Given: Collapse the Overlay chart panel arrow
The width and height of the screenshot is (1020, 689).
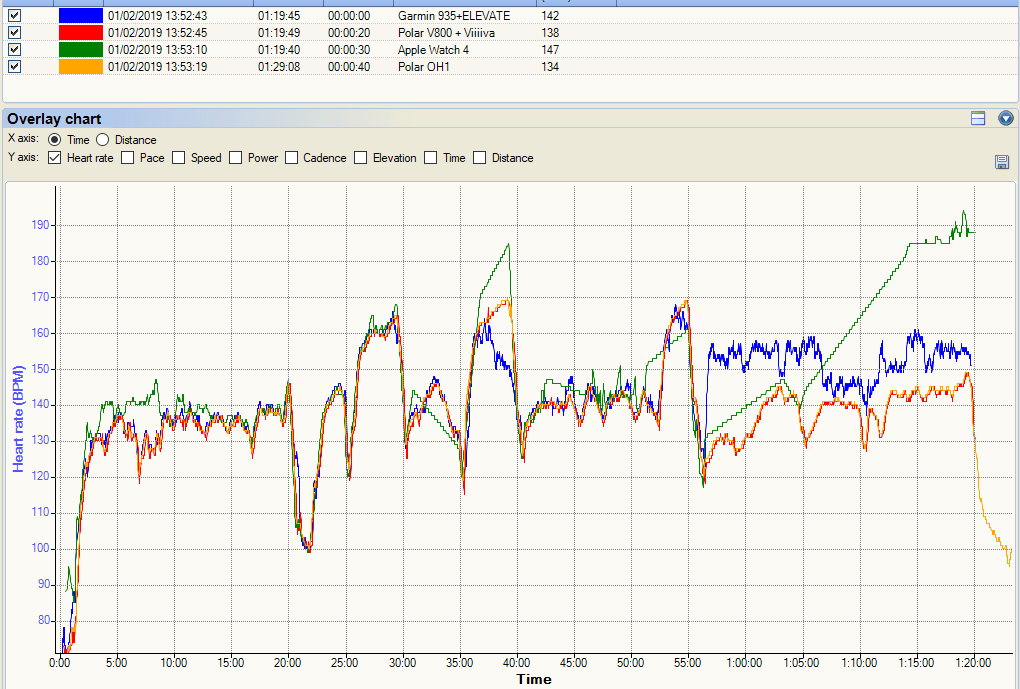Looking at the screenshot, I should 1006,118.
